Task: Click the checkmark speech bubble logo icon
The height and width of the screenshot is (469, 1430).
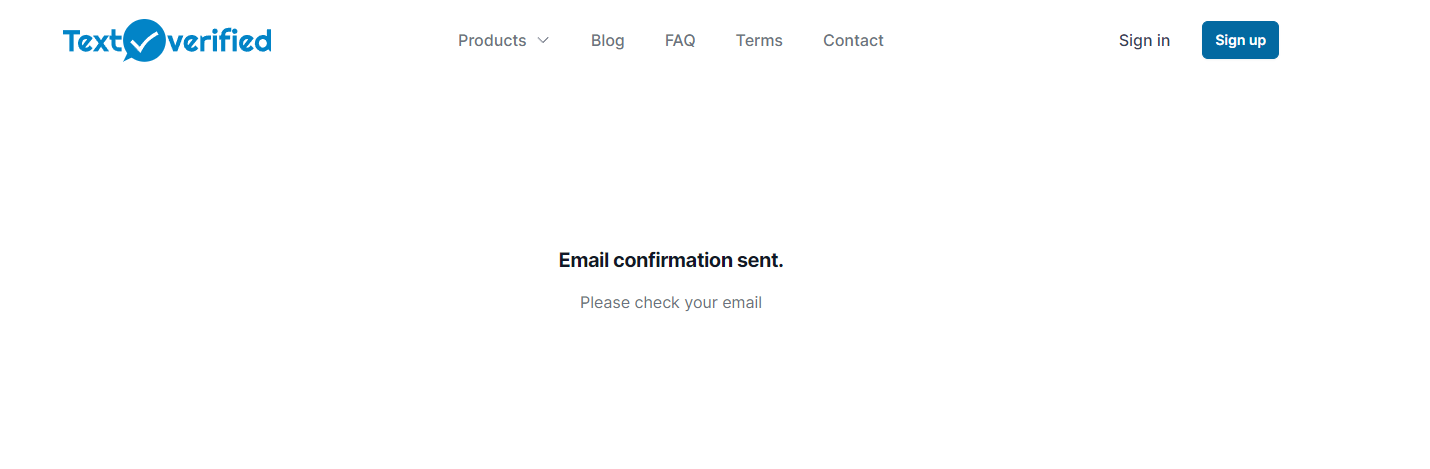Action: pos(146,40)
